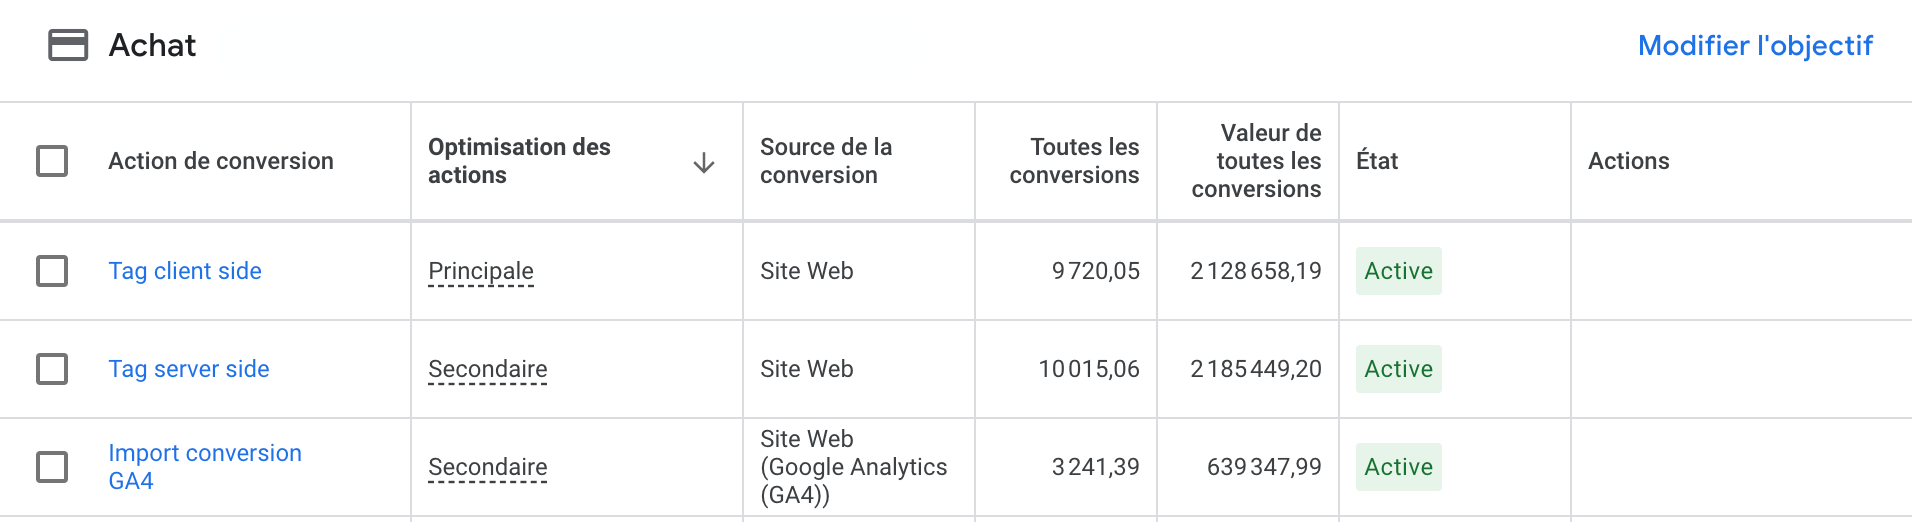Viewport: 1912px width, 522px height.
Task: Check the box for Tag server side
Action: pyautogui.click(x=52, y=369)
